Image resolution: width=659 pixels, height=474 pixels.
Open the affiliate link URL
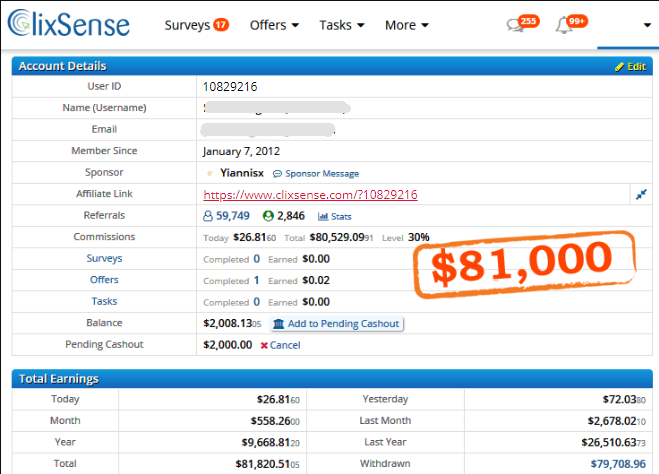(x=310, y=195)
